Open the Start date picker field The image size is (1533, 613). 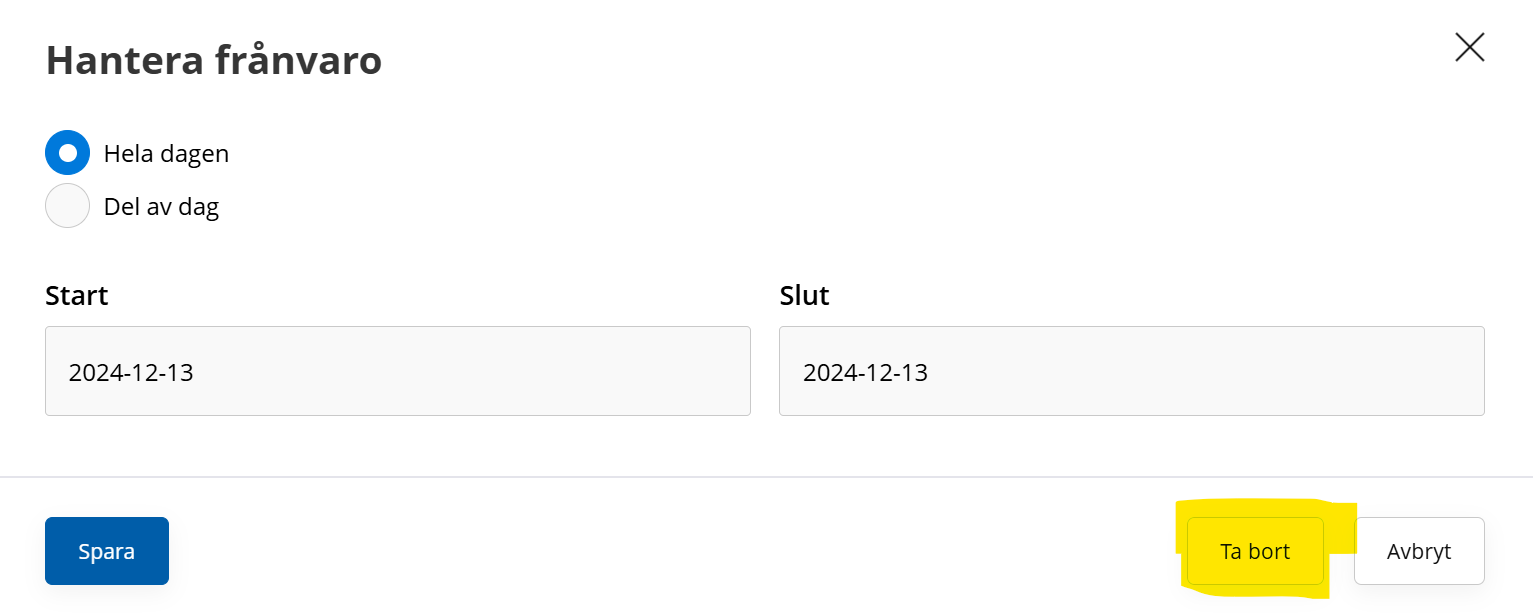tap(398, 371)
